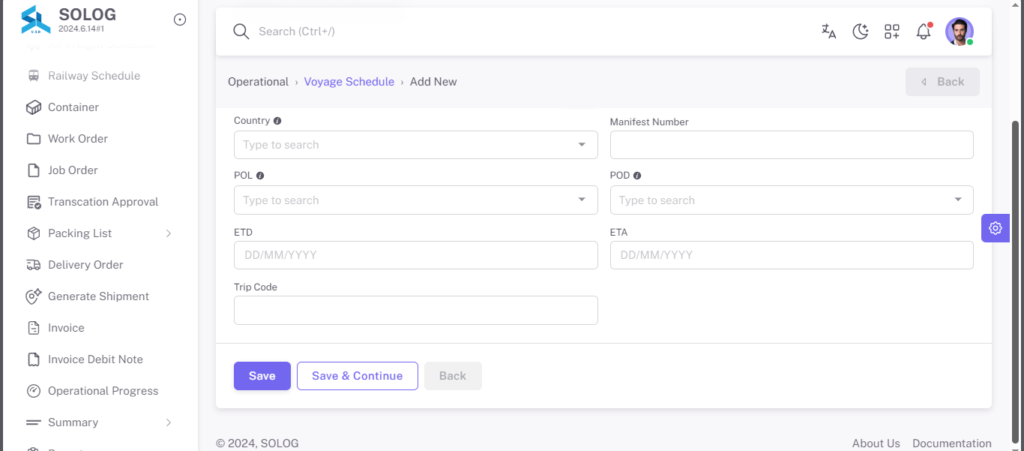Open the shortcuts grid icon
The image size is (1024, 451).
pyautogui.click(x=892, y=31)
